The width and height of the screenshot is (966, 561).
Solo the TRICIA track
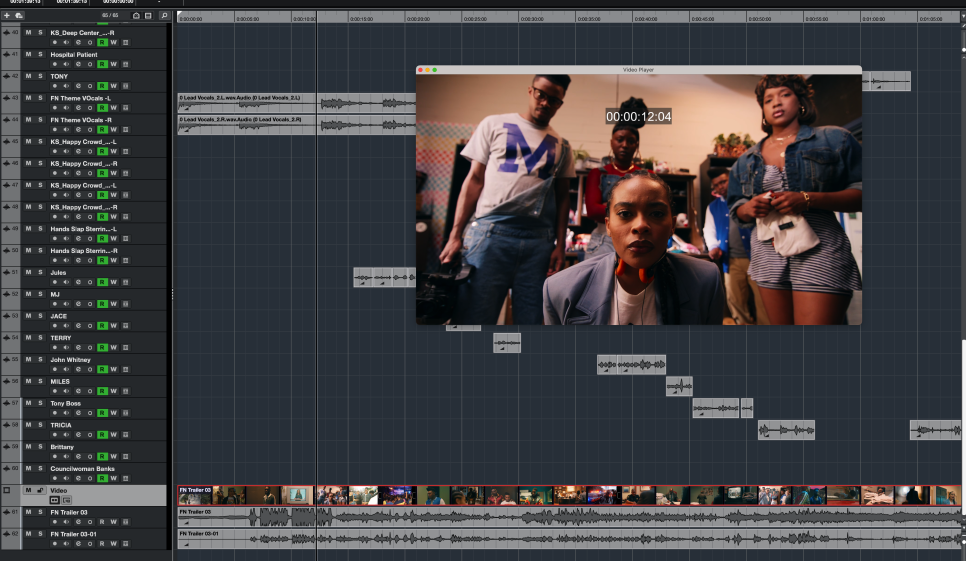(x=40, y=425)
